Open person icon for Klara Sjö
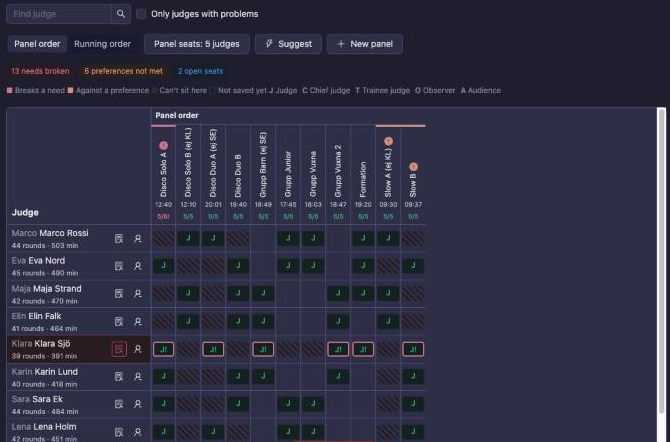The height and width of the screenshot is (442, 670). coord(138,349)
